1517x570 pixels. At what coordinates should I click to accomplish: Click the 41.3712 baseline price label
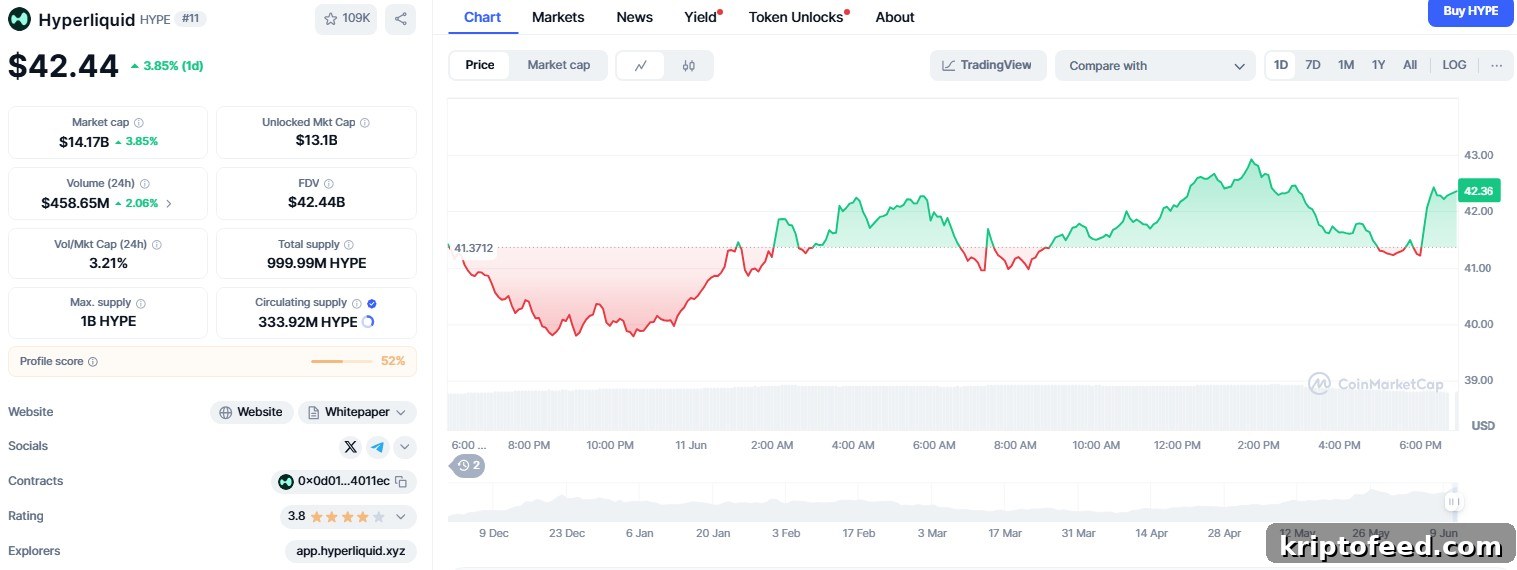point(474,248)
